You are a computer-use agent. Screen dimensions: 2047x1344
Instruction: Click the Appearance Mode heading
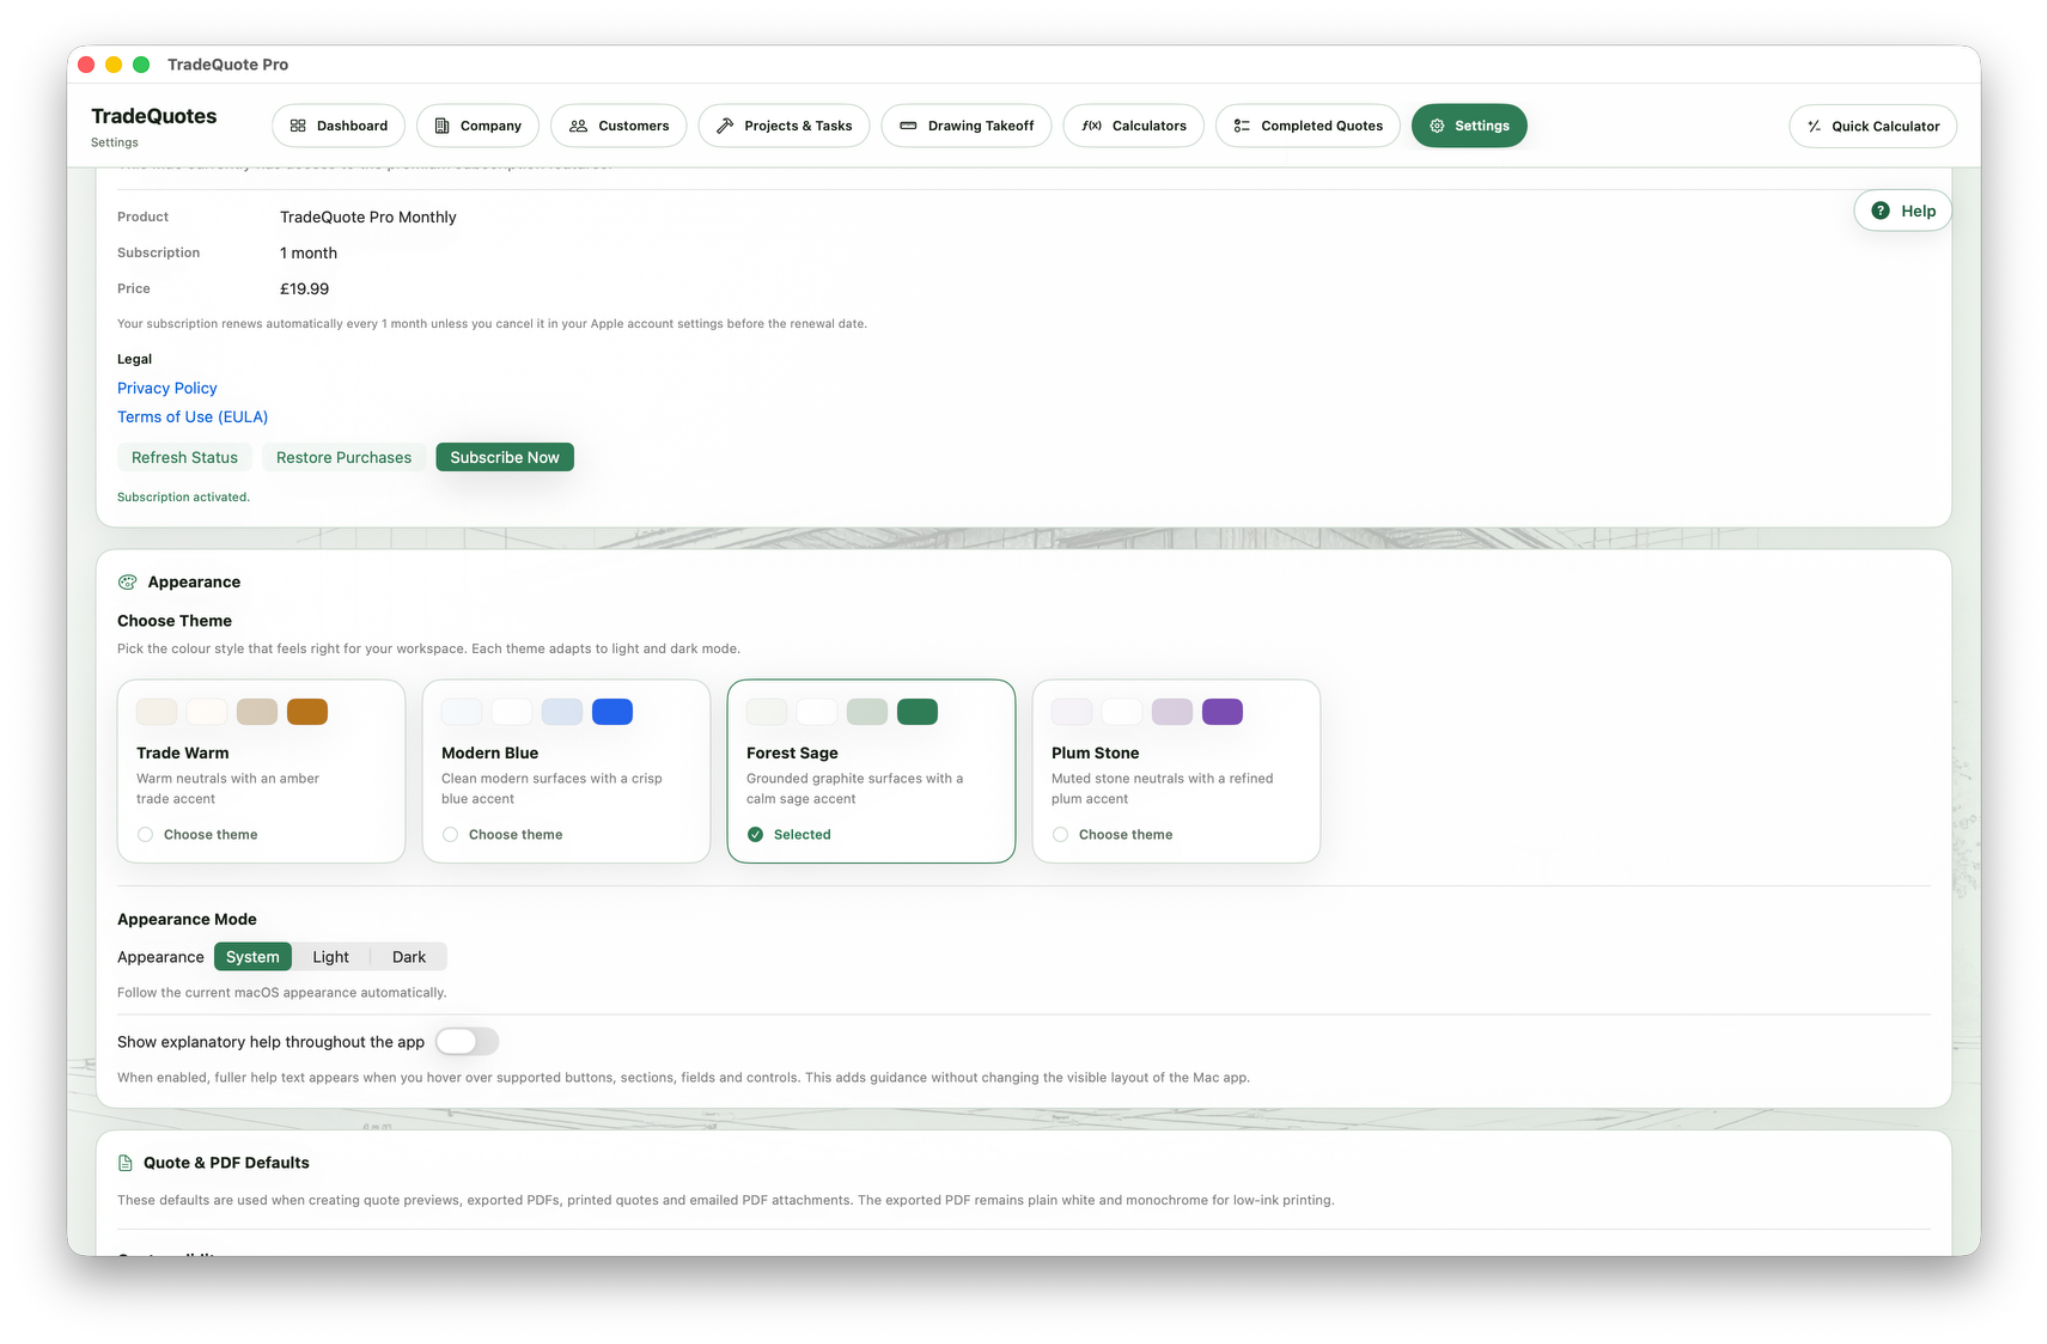tap(187, 919)
